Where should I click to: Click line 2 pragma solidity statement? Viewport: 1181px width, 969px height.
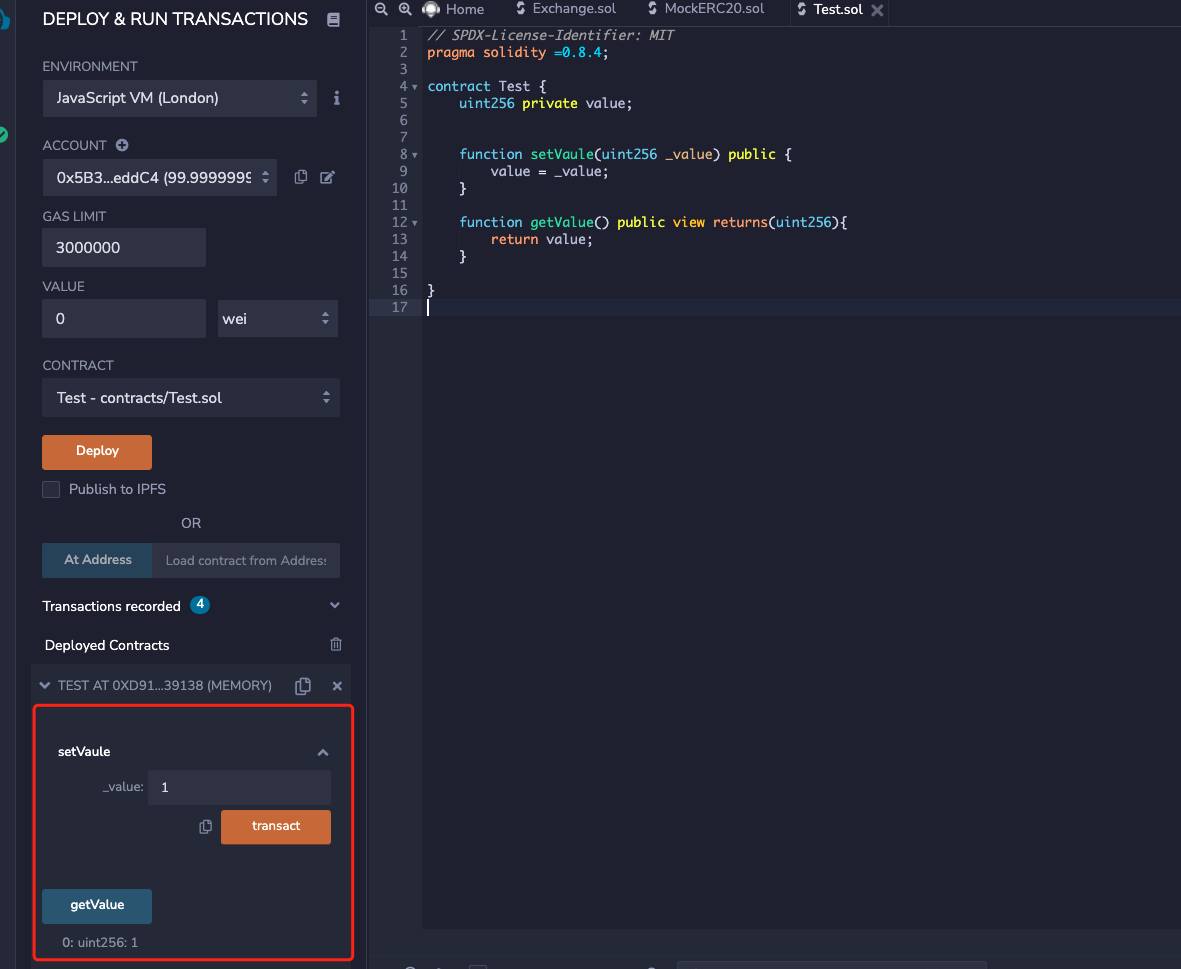coord(517,53)
